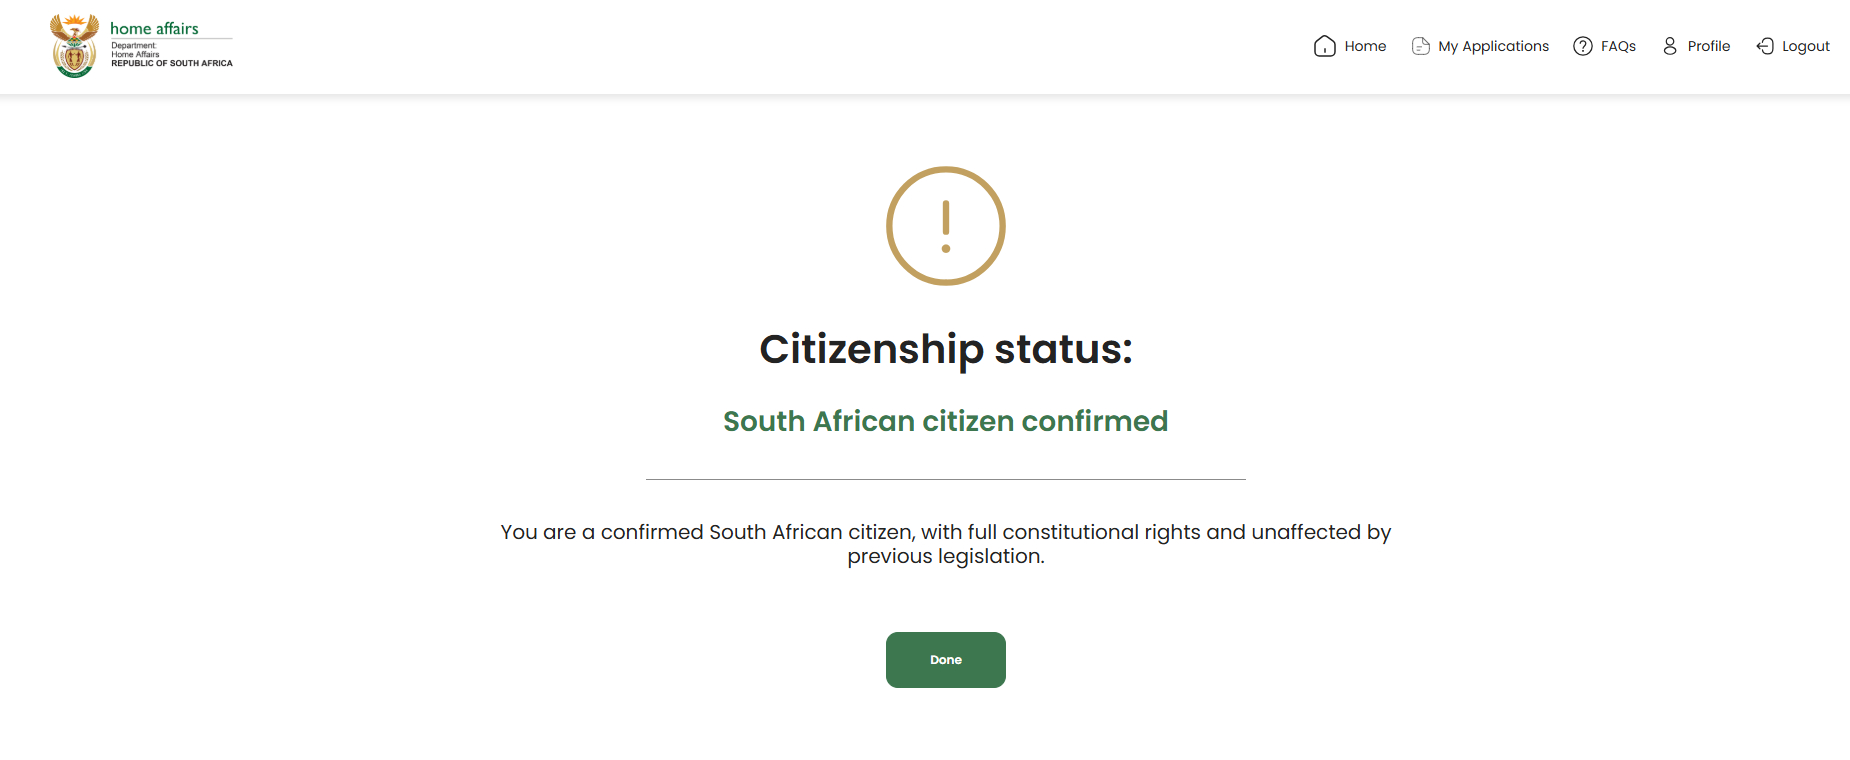Open the FAQs text link
The height and width of the screenshot is (760, 1850).
(x=1618, y=46)
